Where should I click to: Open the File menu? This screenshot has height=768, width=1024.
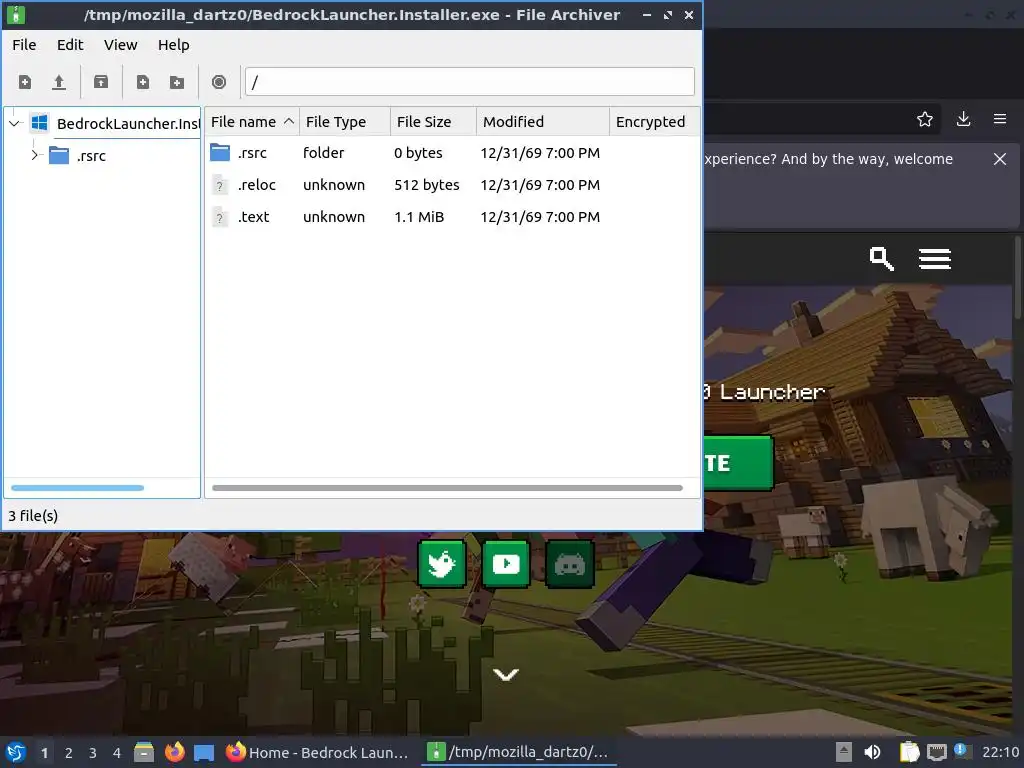click(x=24, y=45)
